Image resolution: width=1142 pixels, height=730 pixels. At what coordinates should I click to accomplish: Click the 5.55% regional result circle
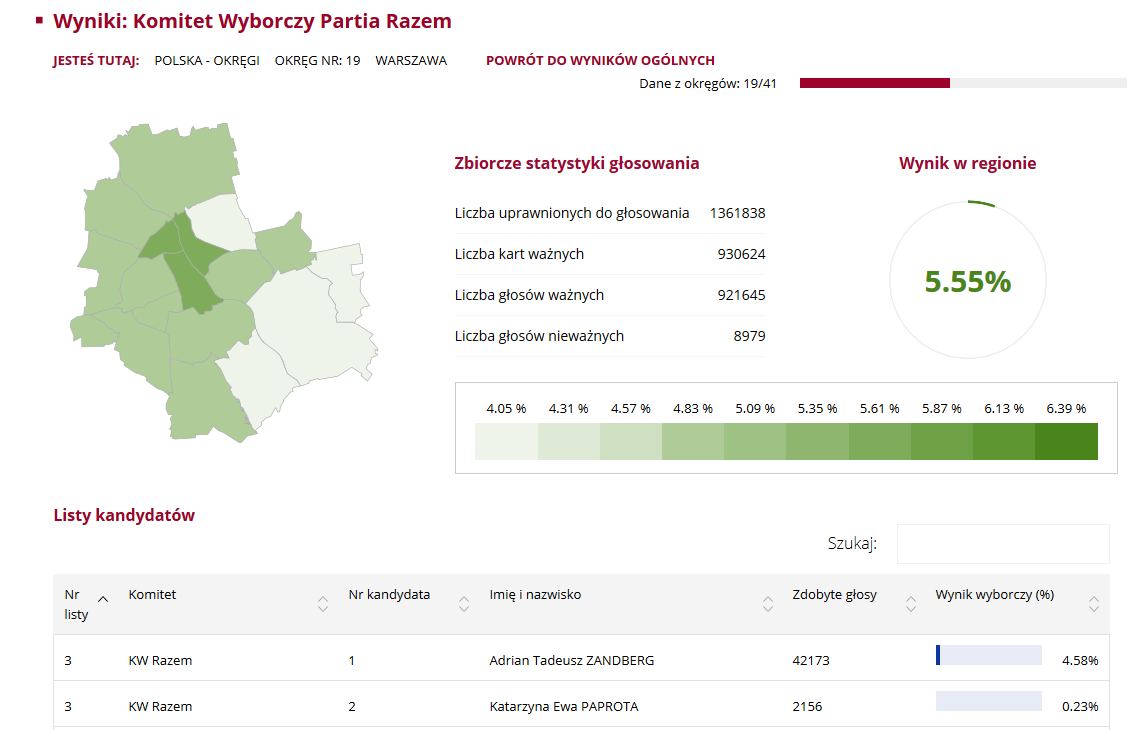tap(968, 280)
